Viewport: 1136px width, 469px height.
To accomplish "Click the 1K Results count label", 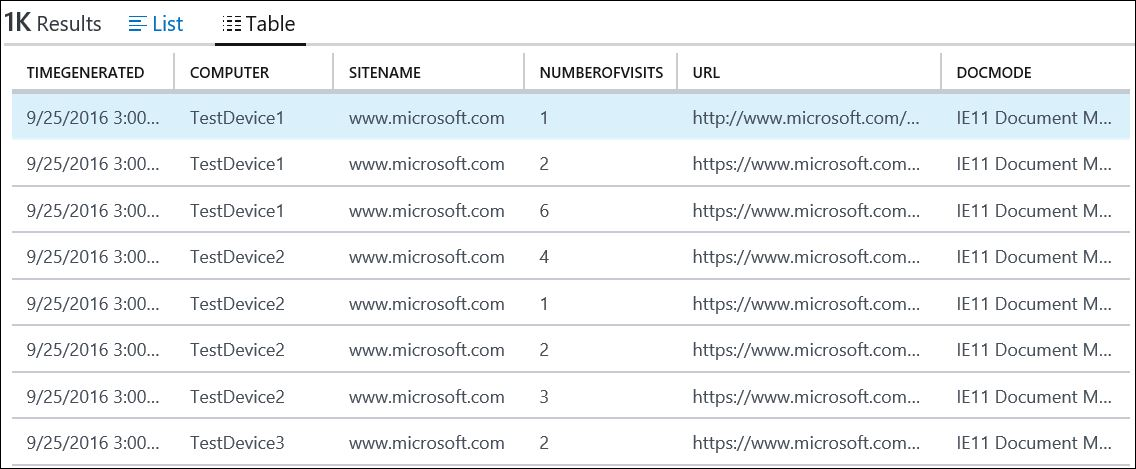I will (52, 24).
